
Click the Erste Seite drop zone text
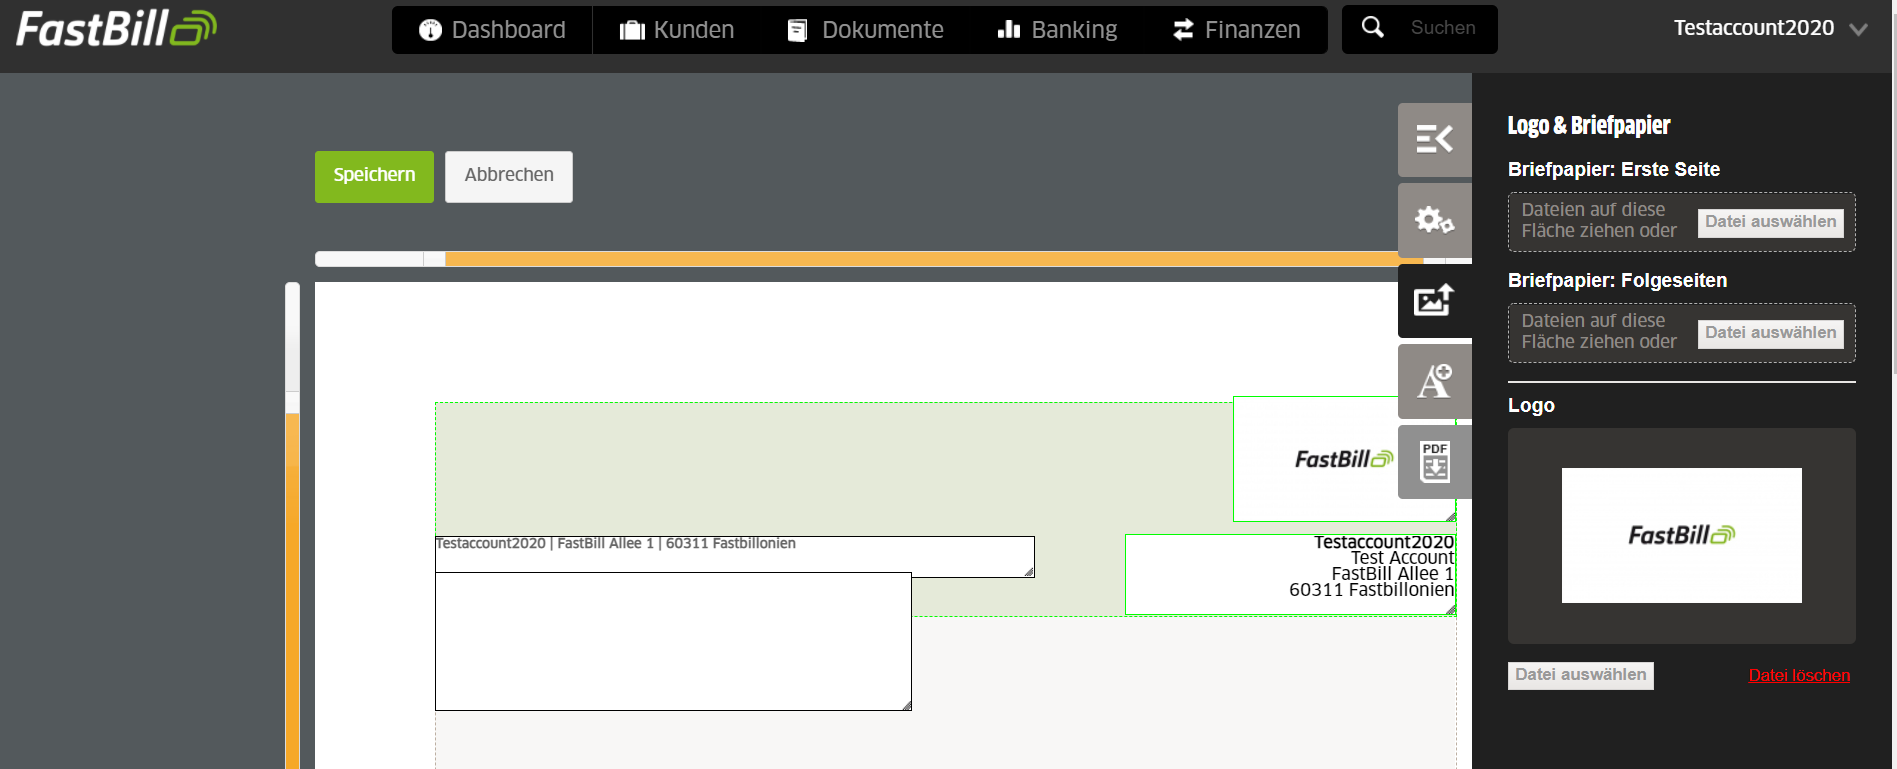[1599, 220]
